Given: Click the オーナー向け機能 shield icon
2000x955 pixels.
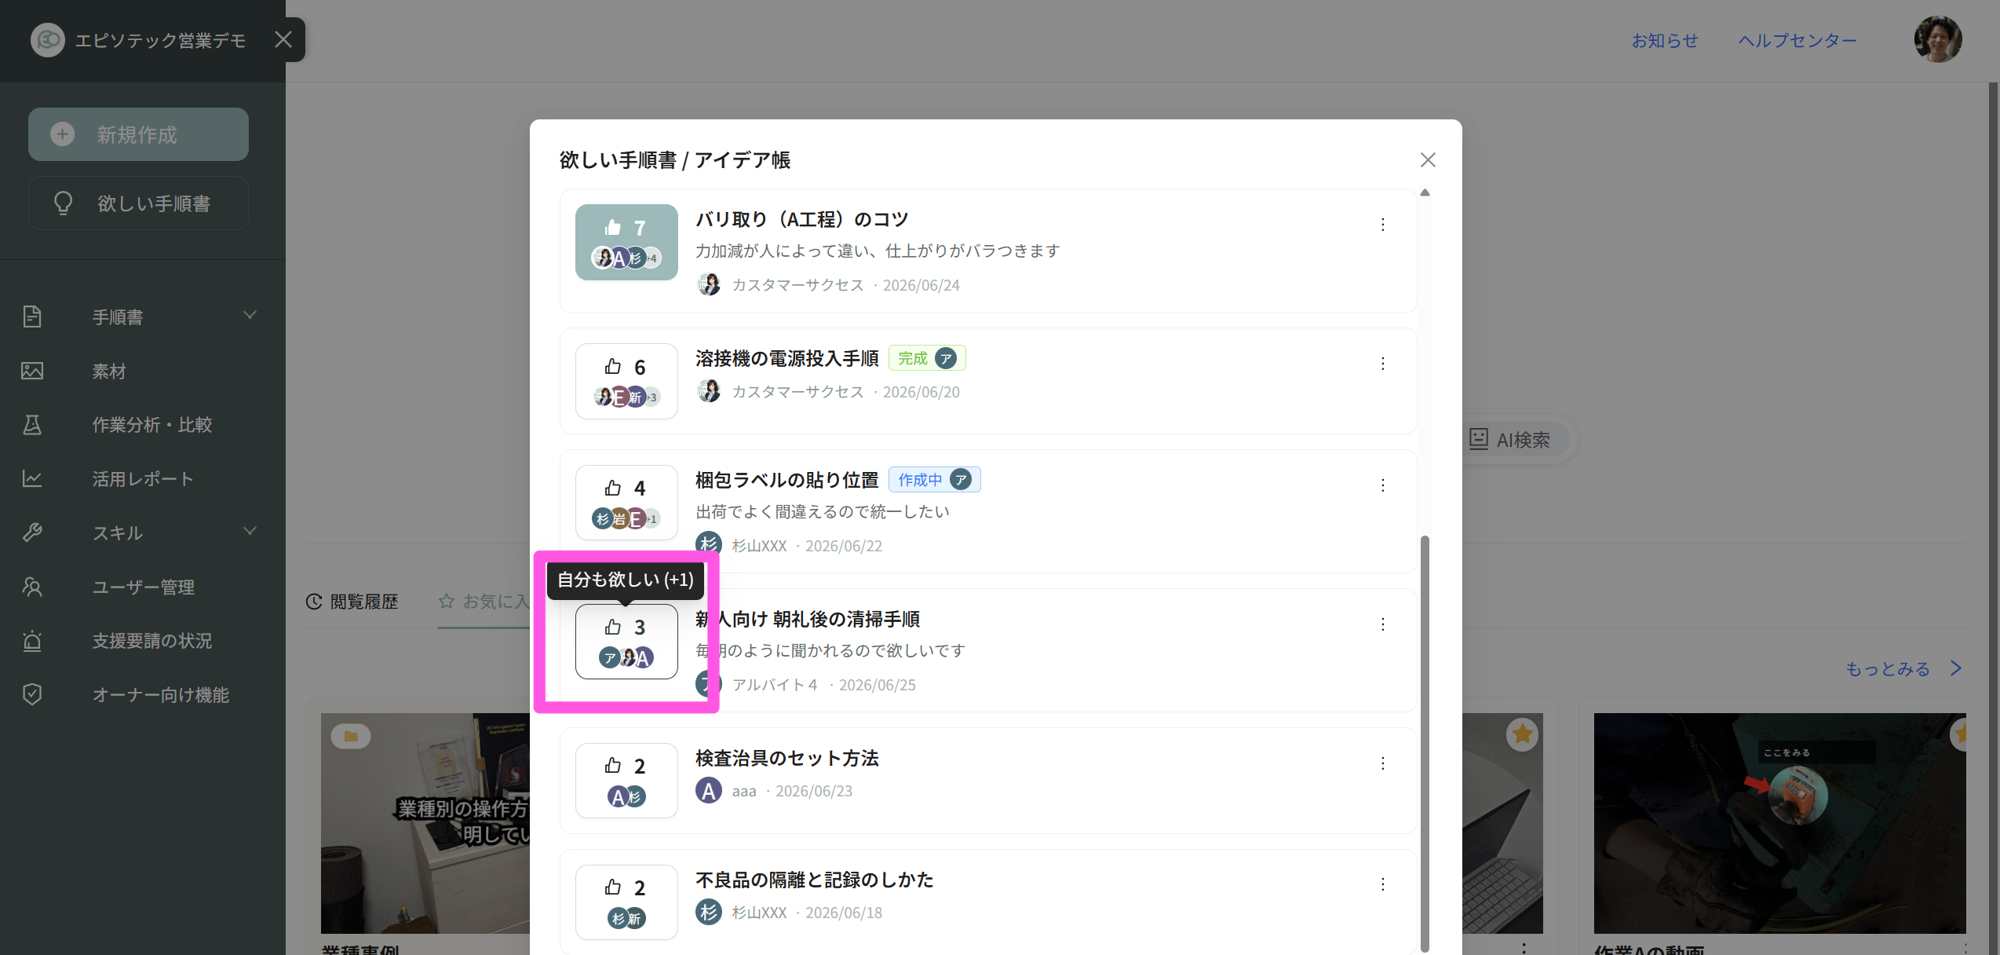Looking at the screenshot, I should click(32, 695).
